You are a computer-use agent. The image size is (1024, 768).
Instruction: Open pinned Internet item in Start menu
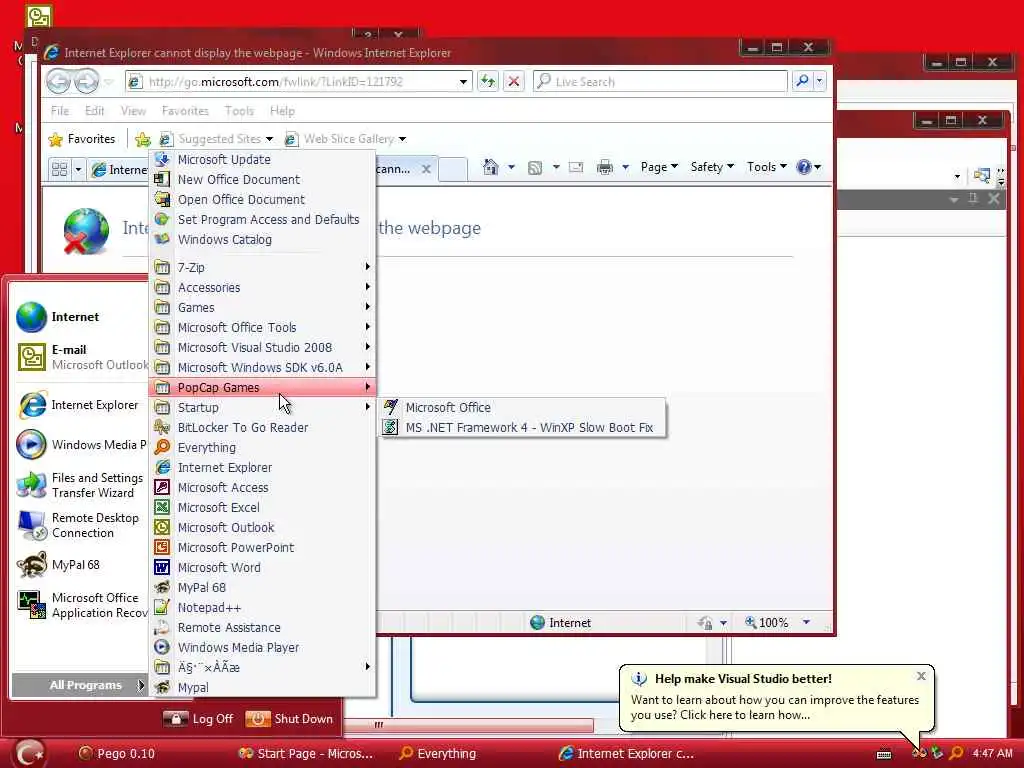point(80,317)
